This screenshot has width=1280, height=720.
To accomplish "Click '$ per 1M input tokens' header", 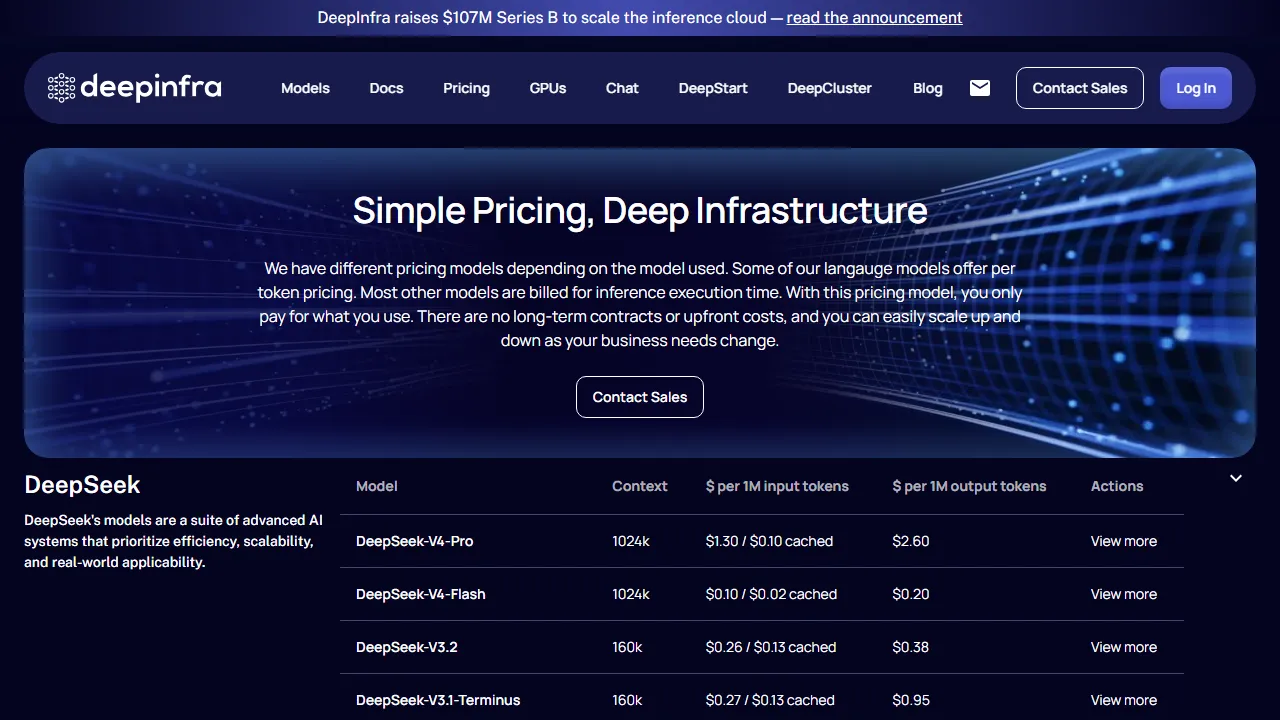I will (777, 486).
